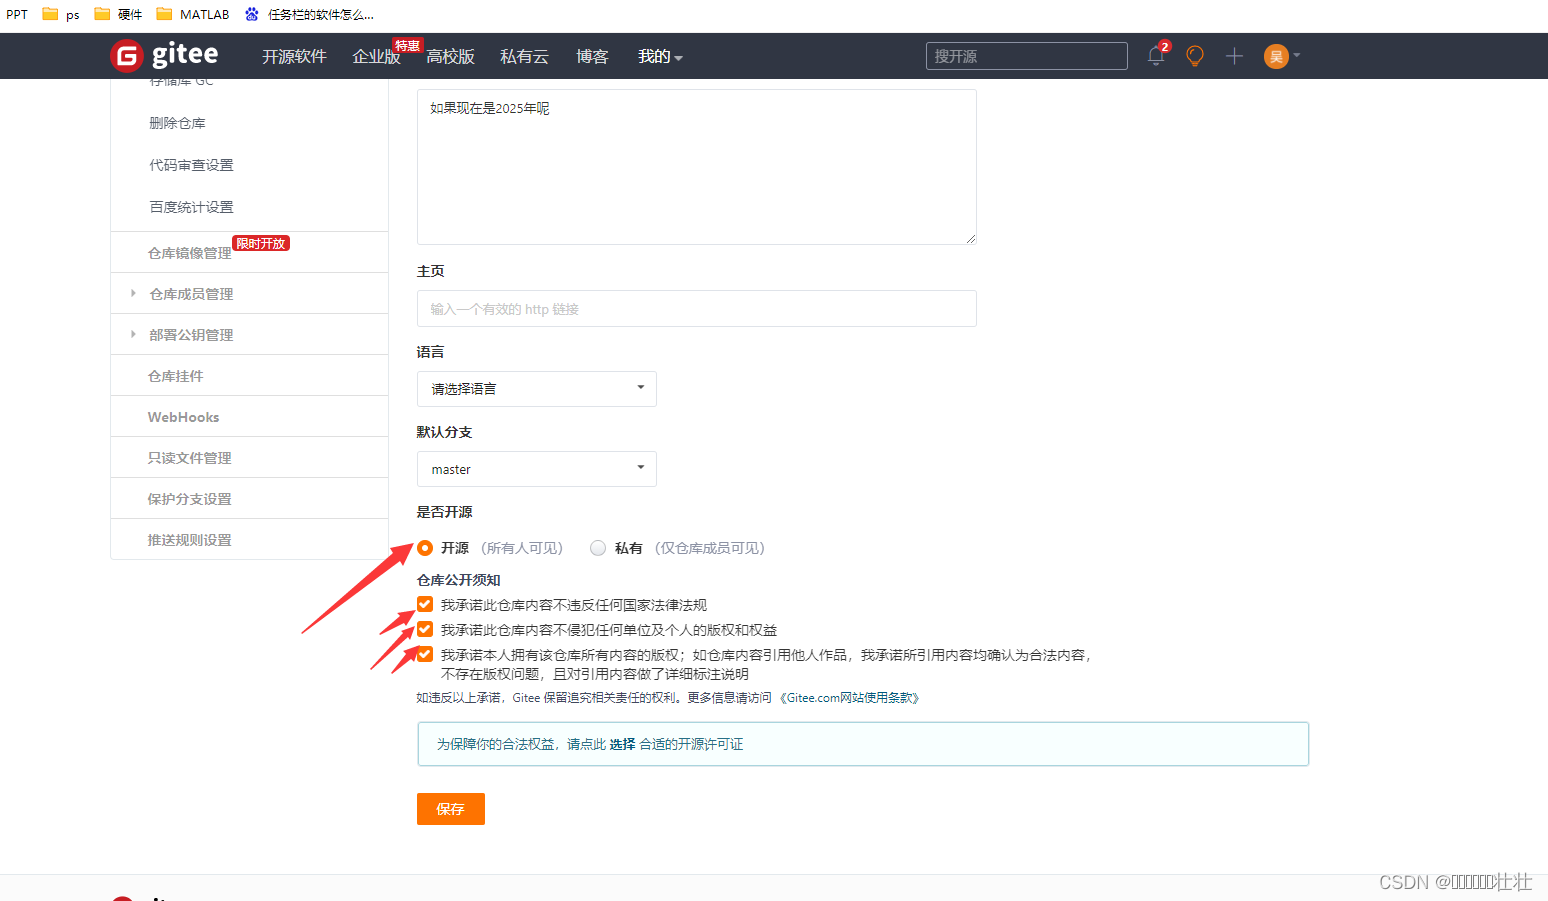This screenshot has height=901, width=1548.
Task: Click the plus create-new icon
Action: pos(1234,56)
